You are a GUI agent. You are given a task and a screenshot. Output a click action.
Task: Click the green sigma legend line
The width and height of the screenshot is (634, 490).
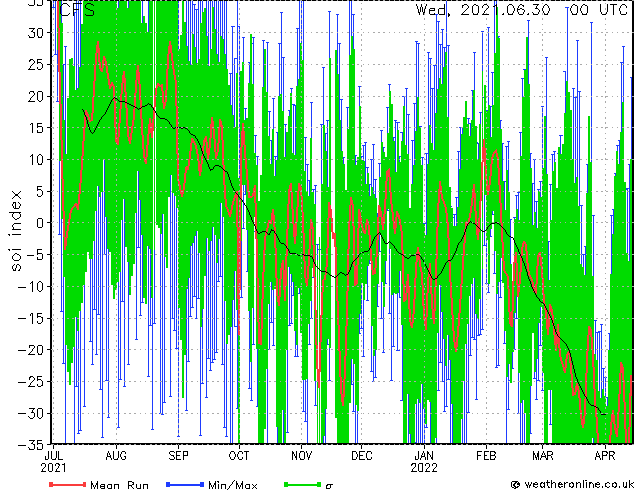(302, 484)
